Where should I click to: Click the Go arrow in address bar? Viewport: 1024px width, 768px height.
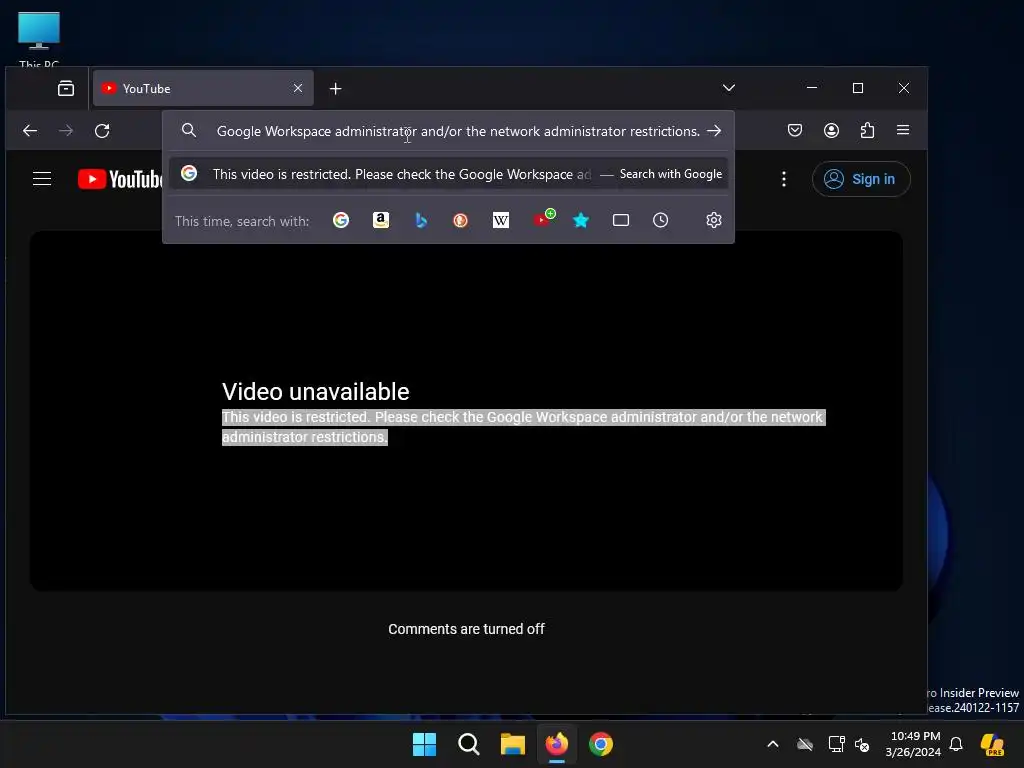click(x=714, y=131)
